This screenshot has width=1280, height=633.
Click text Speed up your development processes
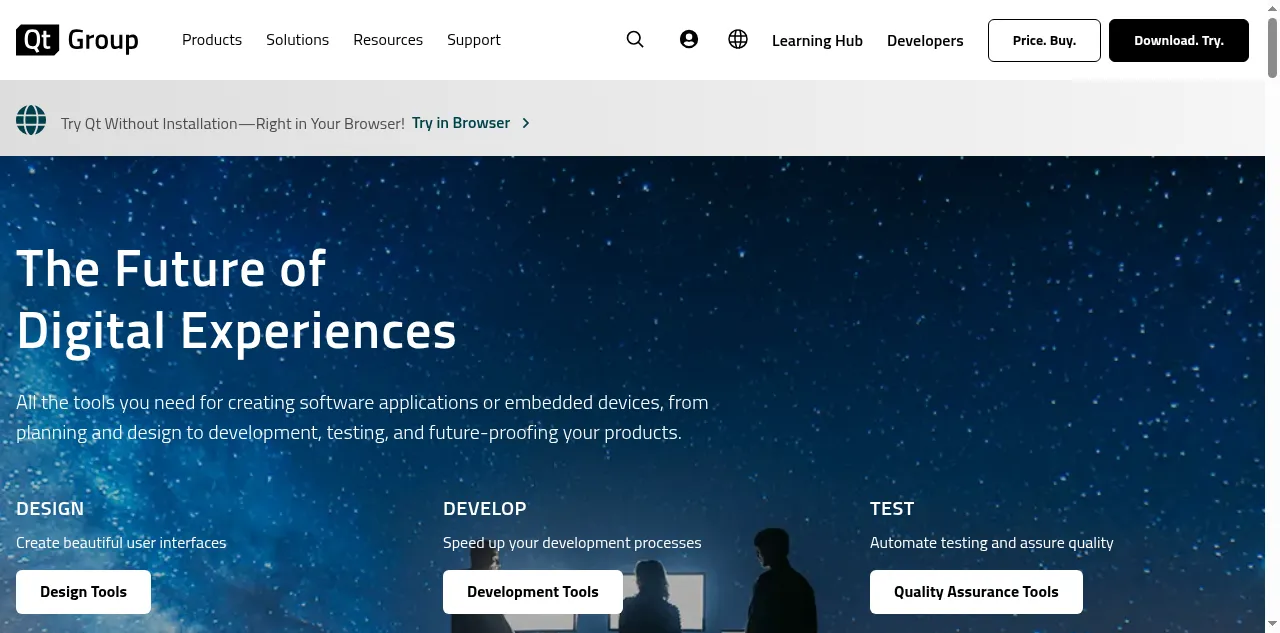pos(572,543)
